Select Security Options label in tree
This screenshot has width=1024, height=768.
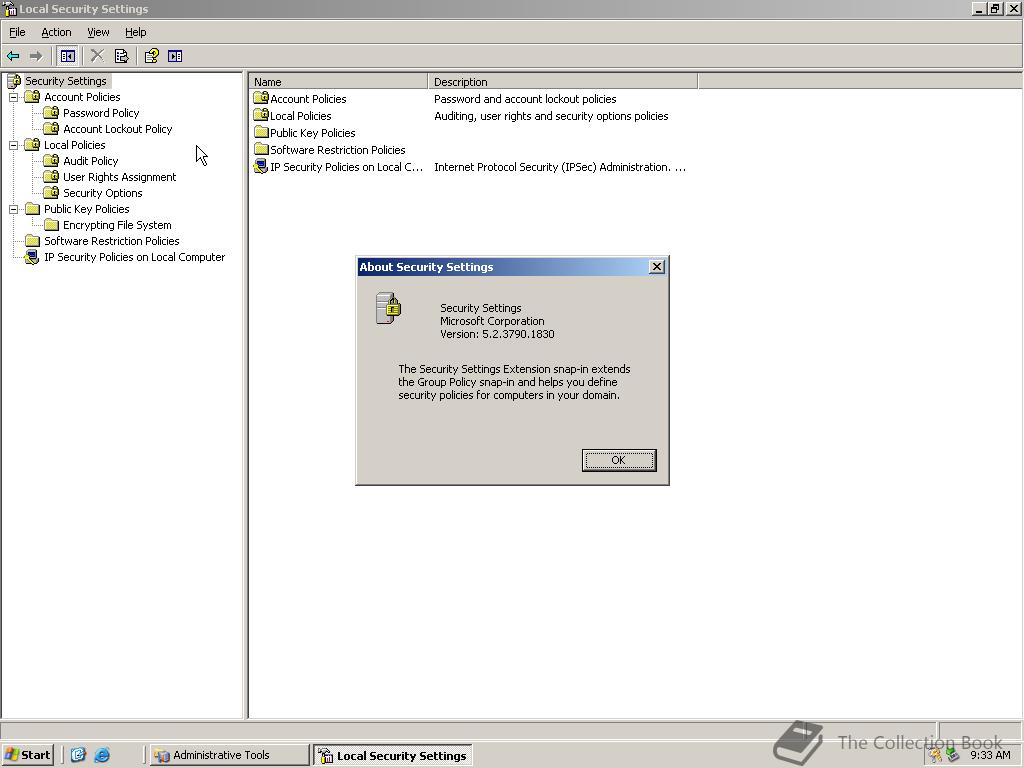coord(103,193)
